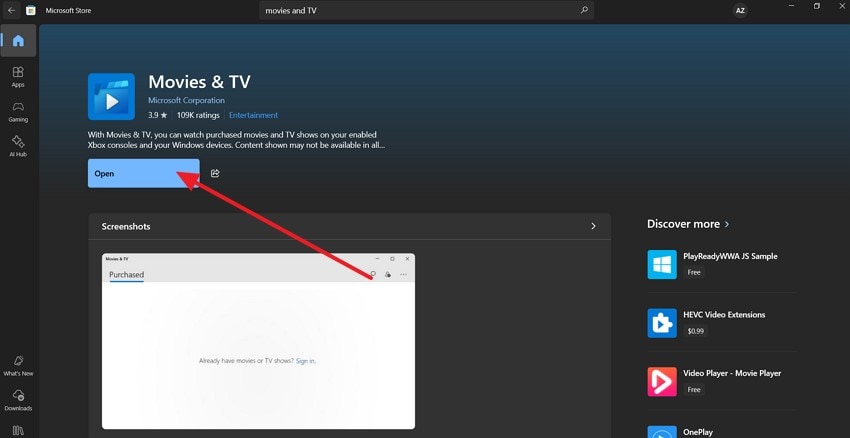Open the AZ account profile

click(x=740, y=11)
